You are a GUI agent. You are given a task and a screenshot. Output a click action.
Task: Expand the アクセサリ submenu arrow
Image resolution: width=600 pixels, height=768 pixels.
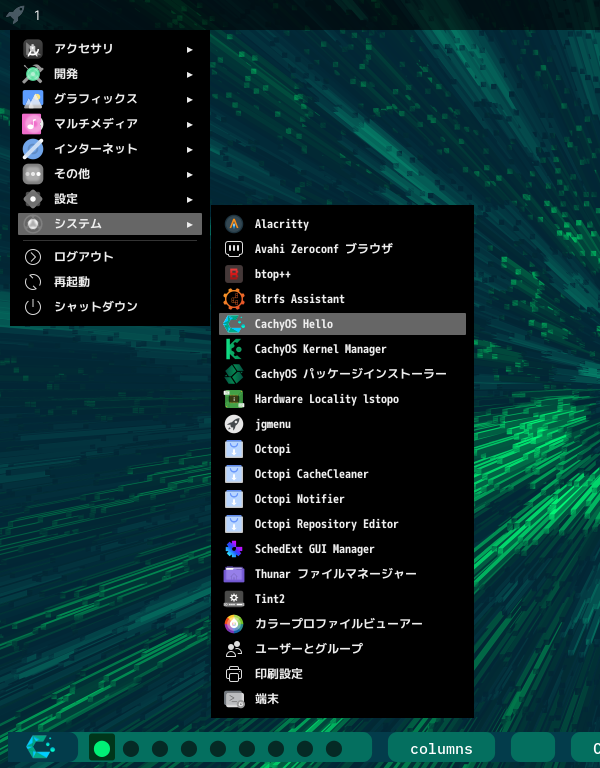(190, 49)
